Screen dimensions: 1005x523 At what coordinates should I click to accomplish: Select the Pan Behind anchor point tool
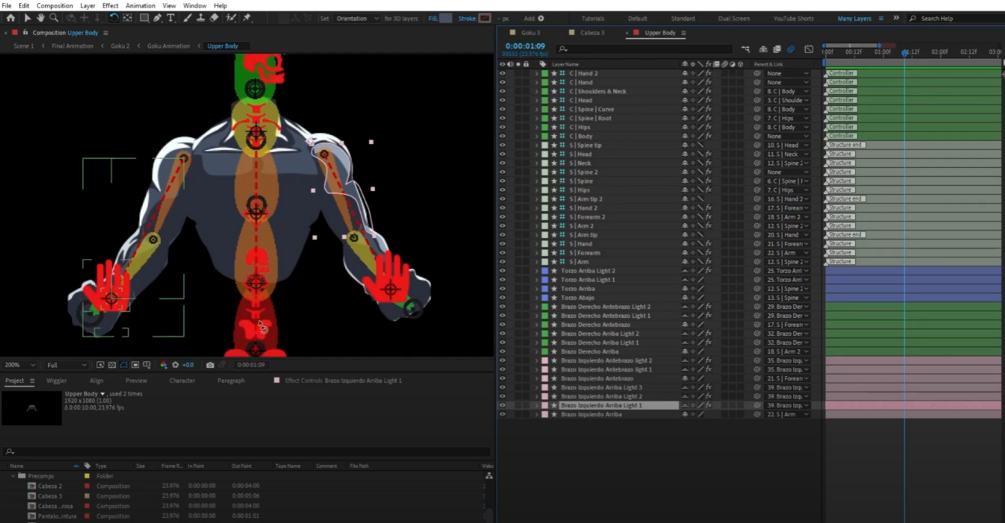coord(128,19)
